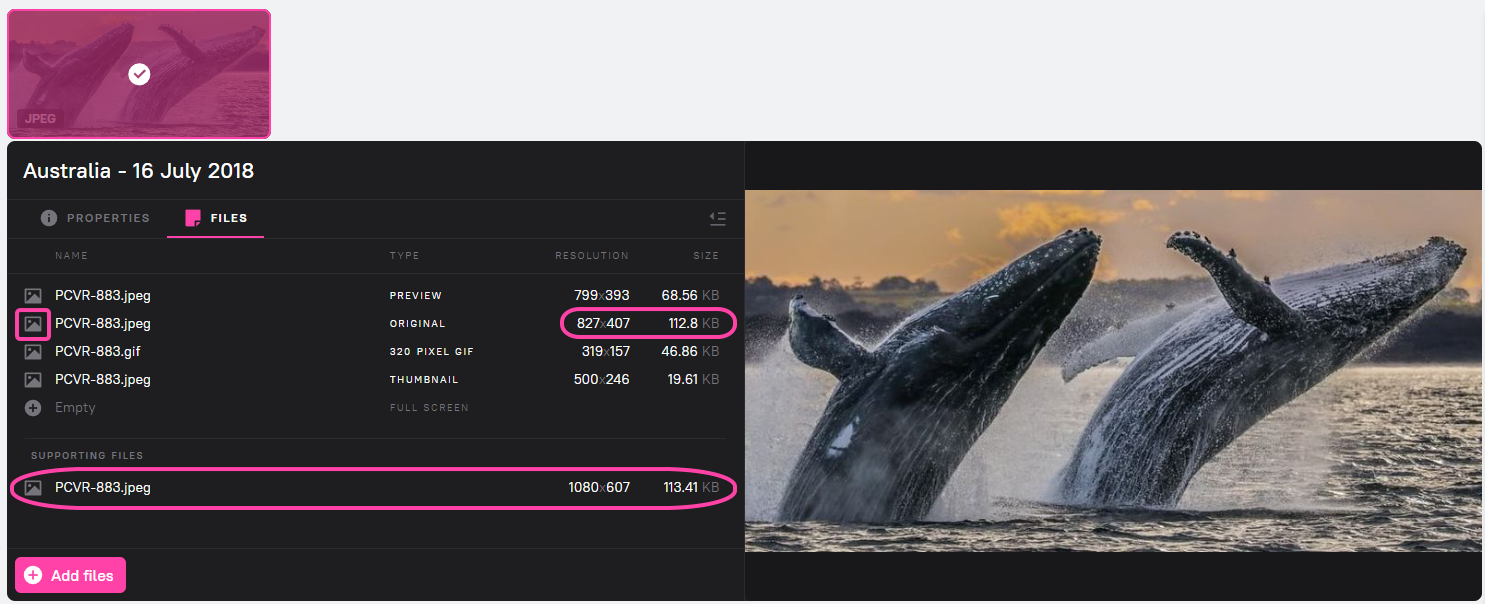Click the Original type label
The image size is (1485, 604).
417,324
